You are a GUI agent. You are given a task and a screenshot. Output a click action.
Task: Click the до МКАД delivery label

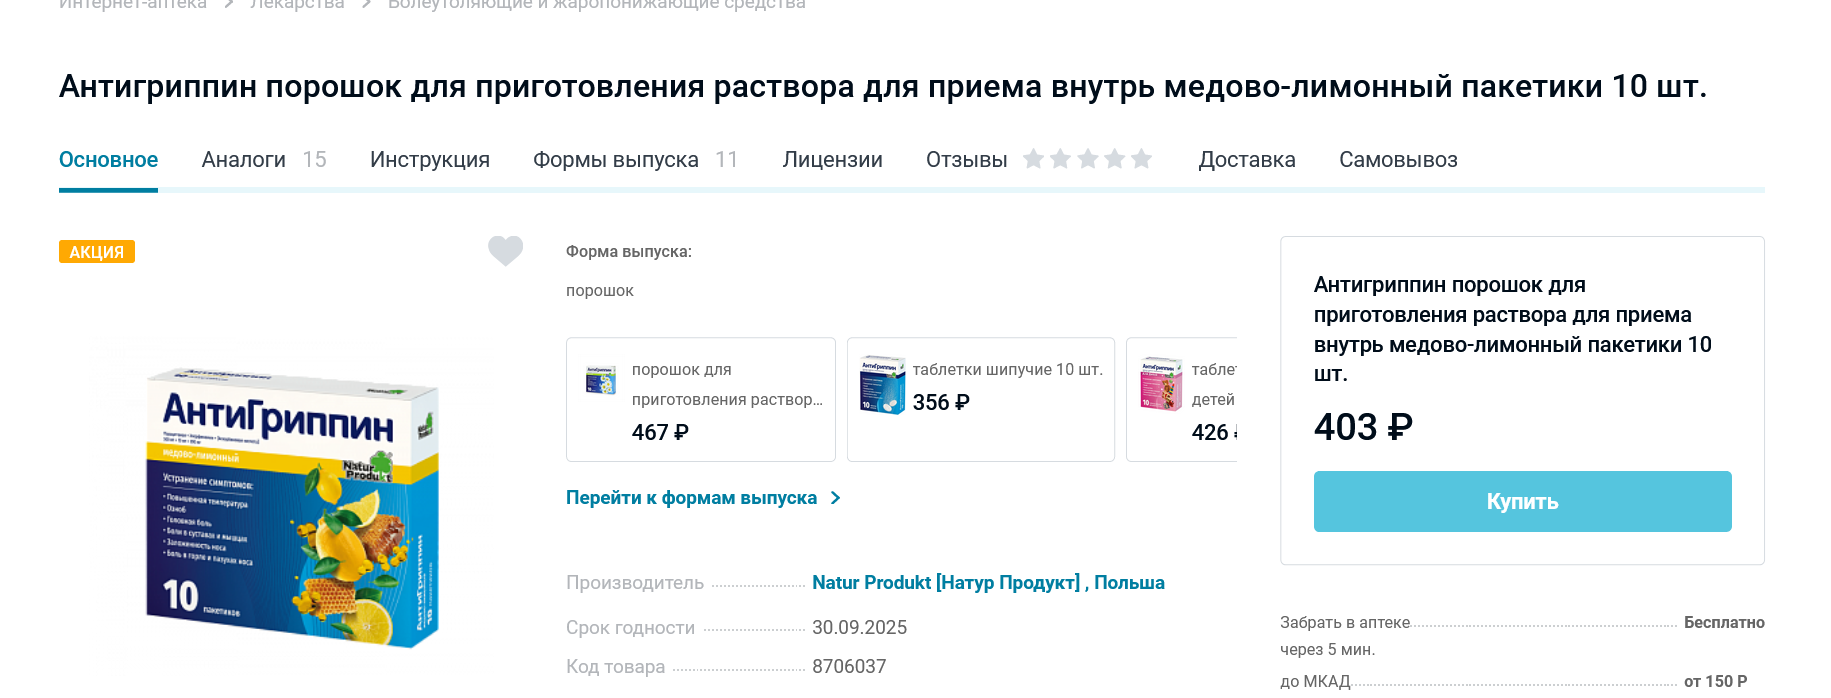[1315, 682]
